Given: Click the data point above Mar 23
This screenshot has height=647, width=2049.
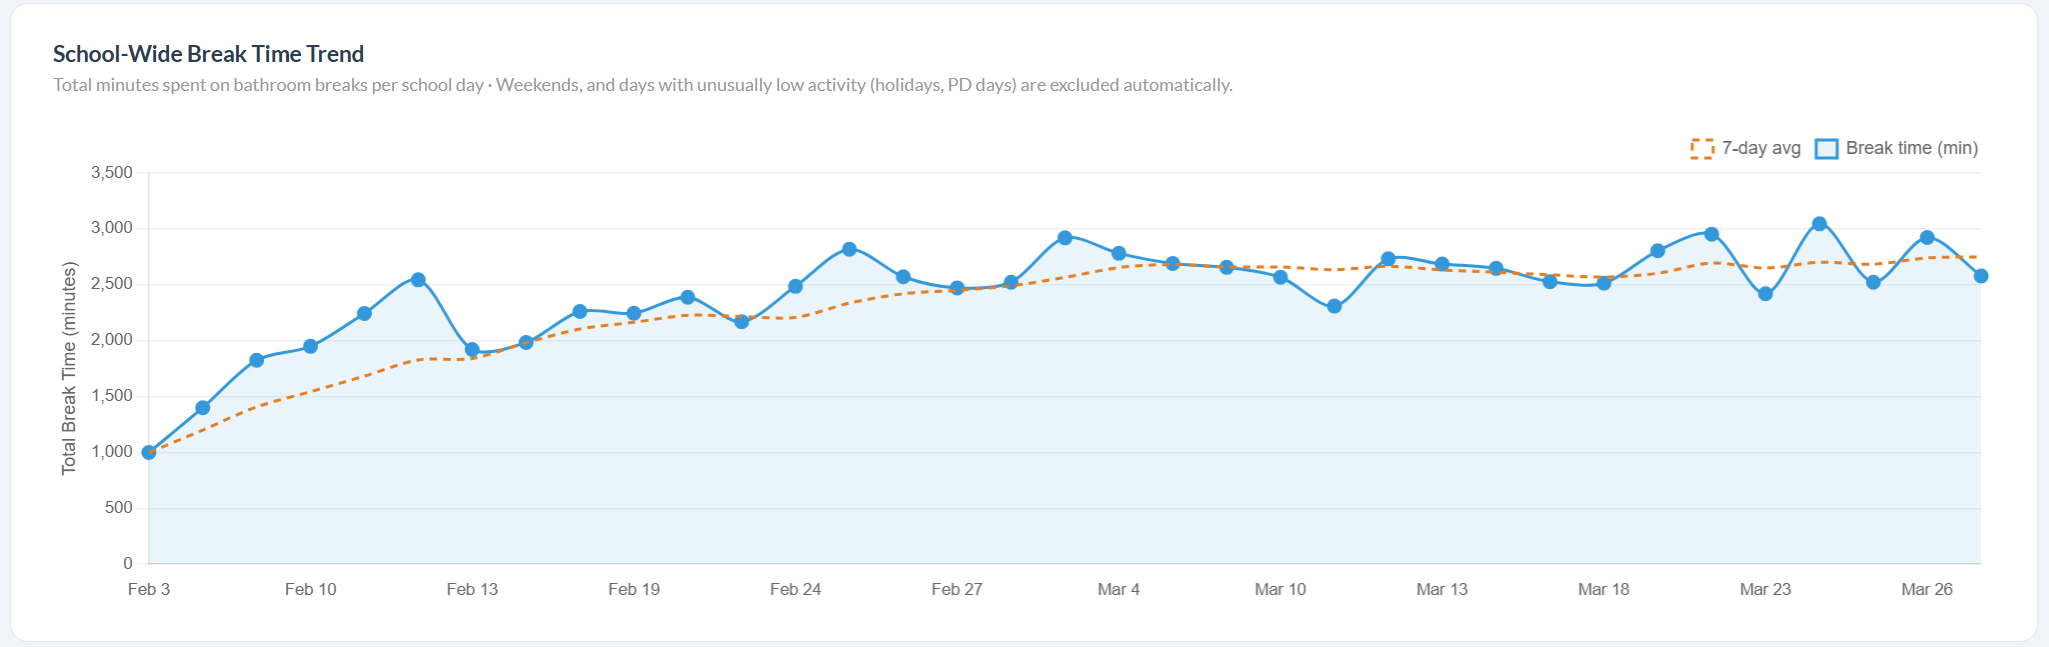Looking at the screenshot, I should click(1766, 294).
